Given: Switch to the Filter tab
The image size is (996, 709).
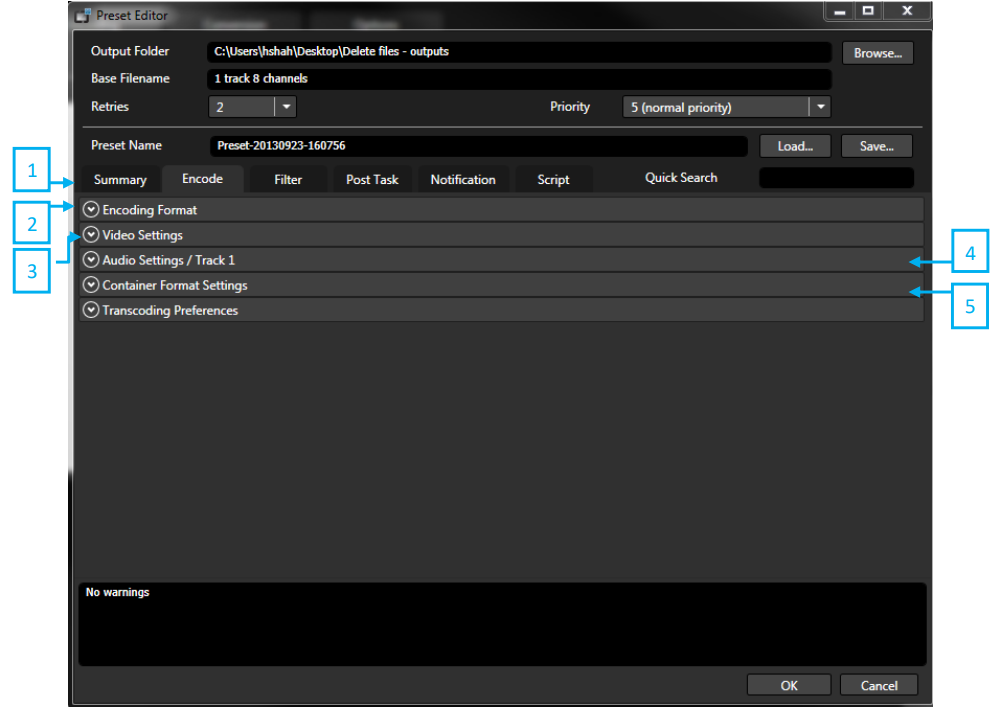Looking at the screenshot, I should (287, 179).
